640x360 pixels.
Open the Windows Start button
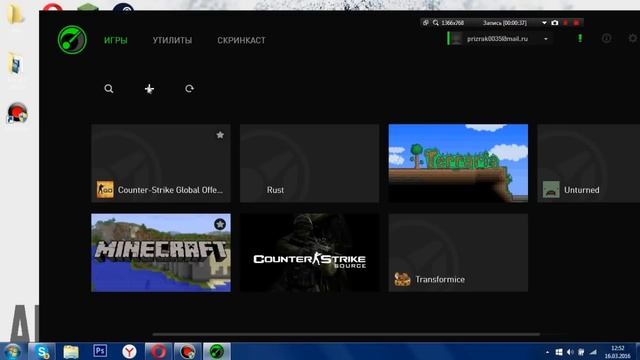point(12,351)
